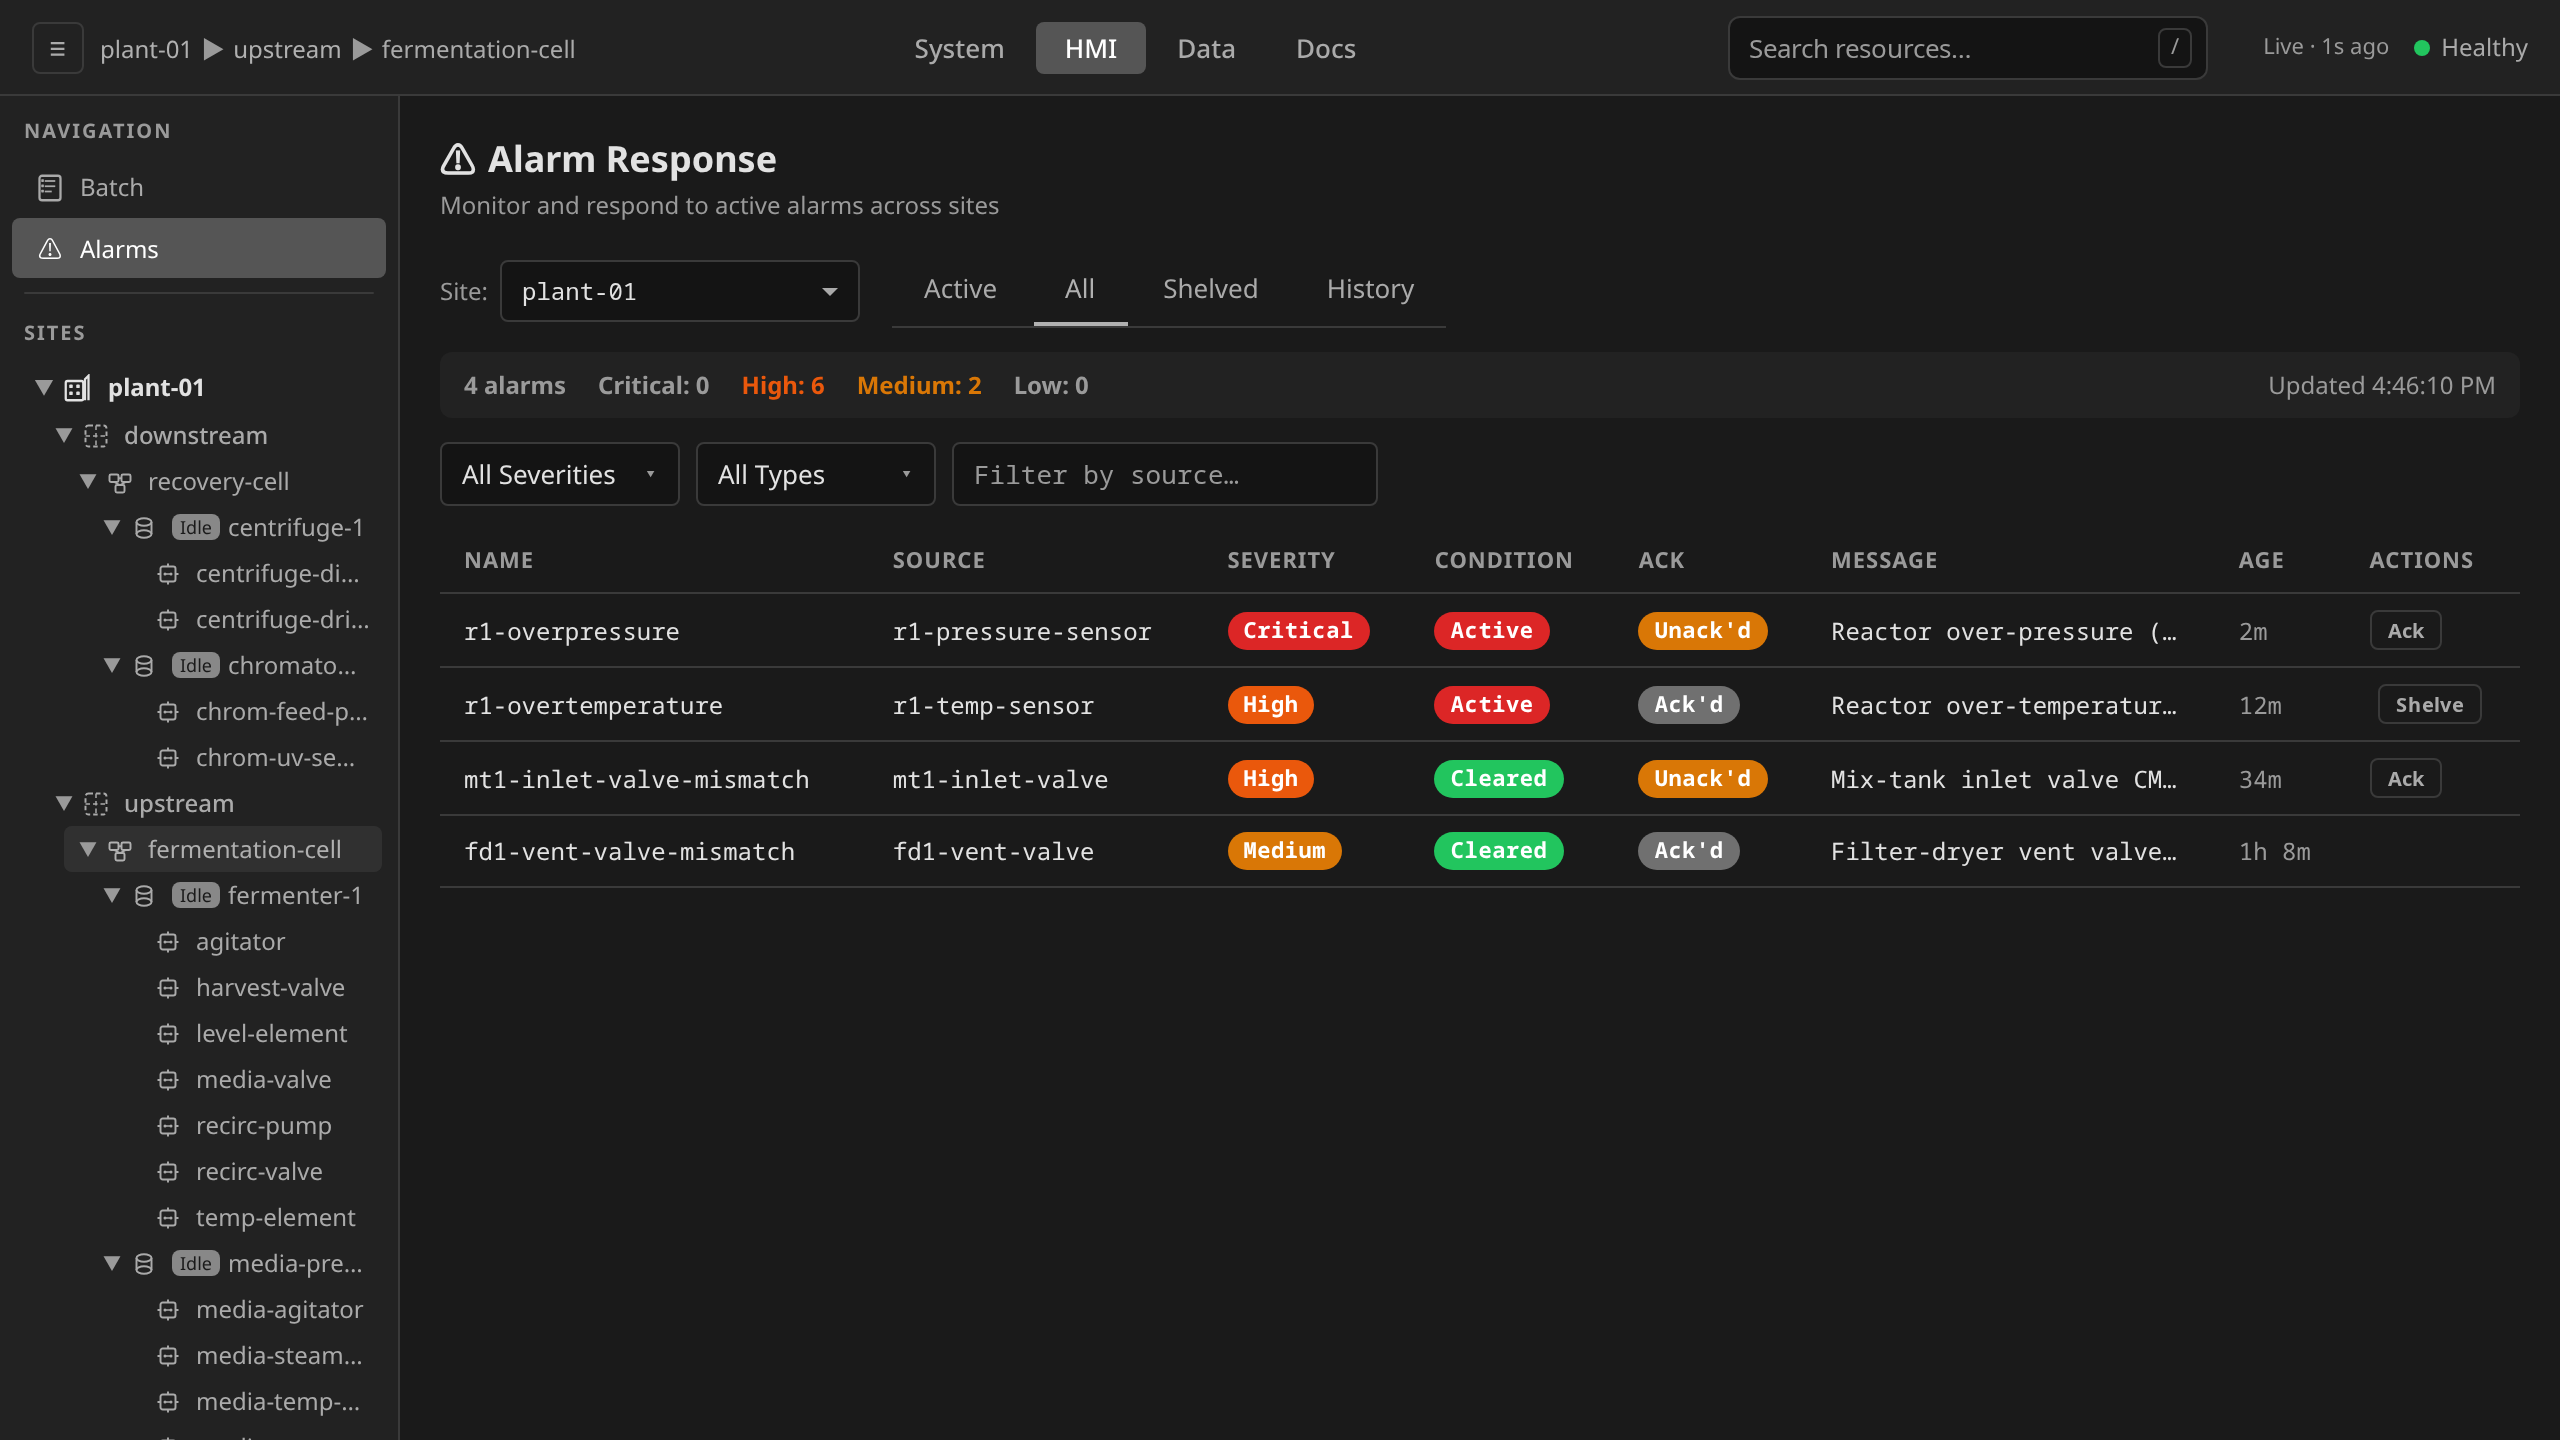The width and height of the screenshot is (2560, 1440).
Task: Click the fermentation-cell cell icon
Action: (120, 850)
